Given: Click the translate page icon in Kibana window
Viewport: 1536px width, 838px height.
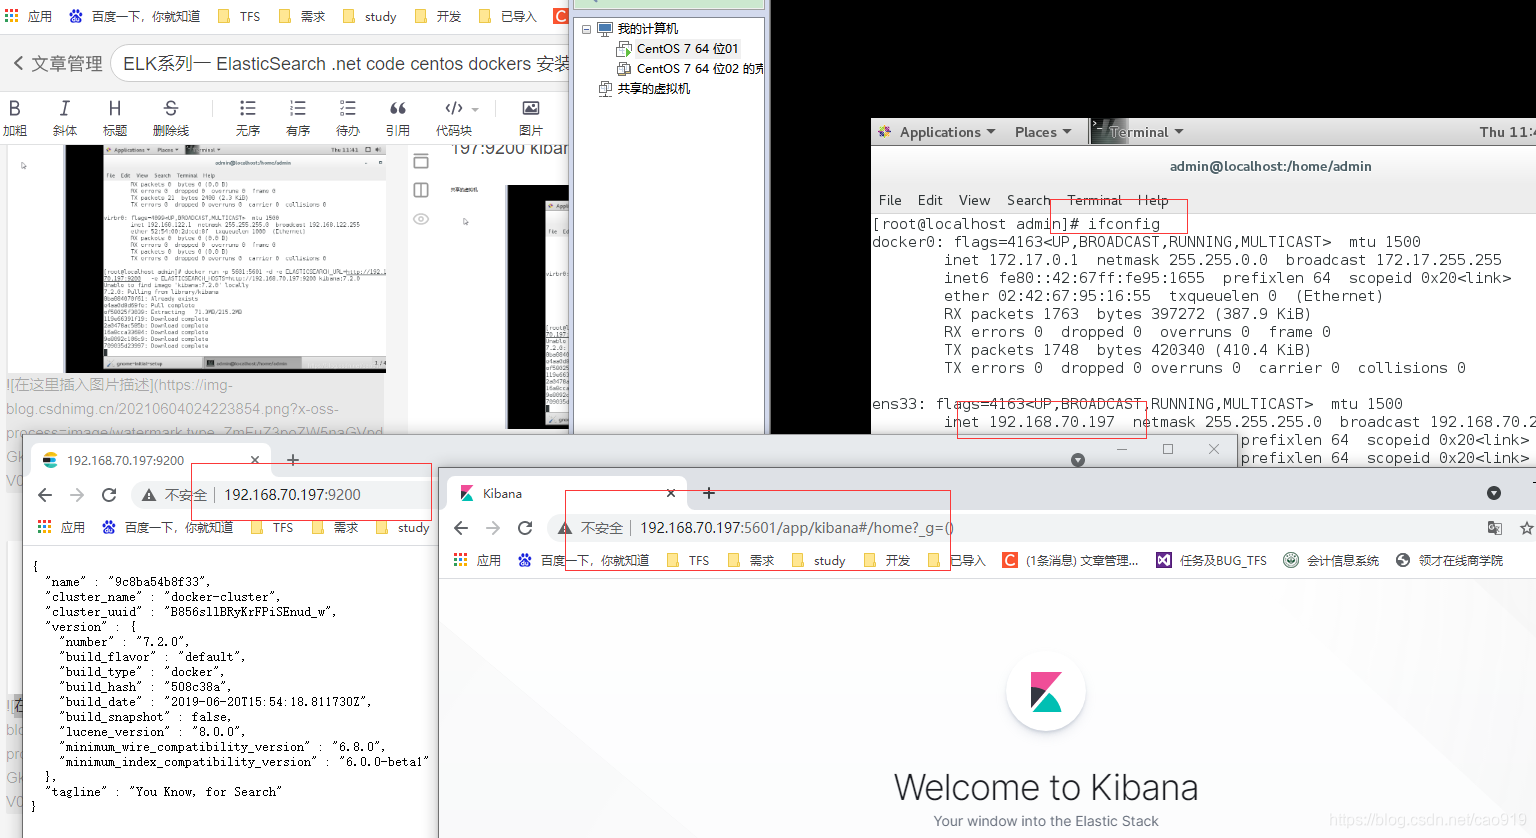Looking at the screenshot, I should 1495,528.
